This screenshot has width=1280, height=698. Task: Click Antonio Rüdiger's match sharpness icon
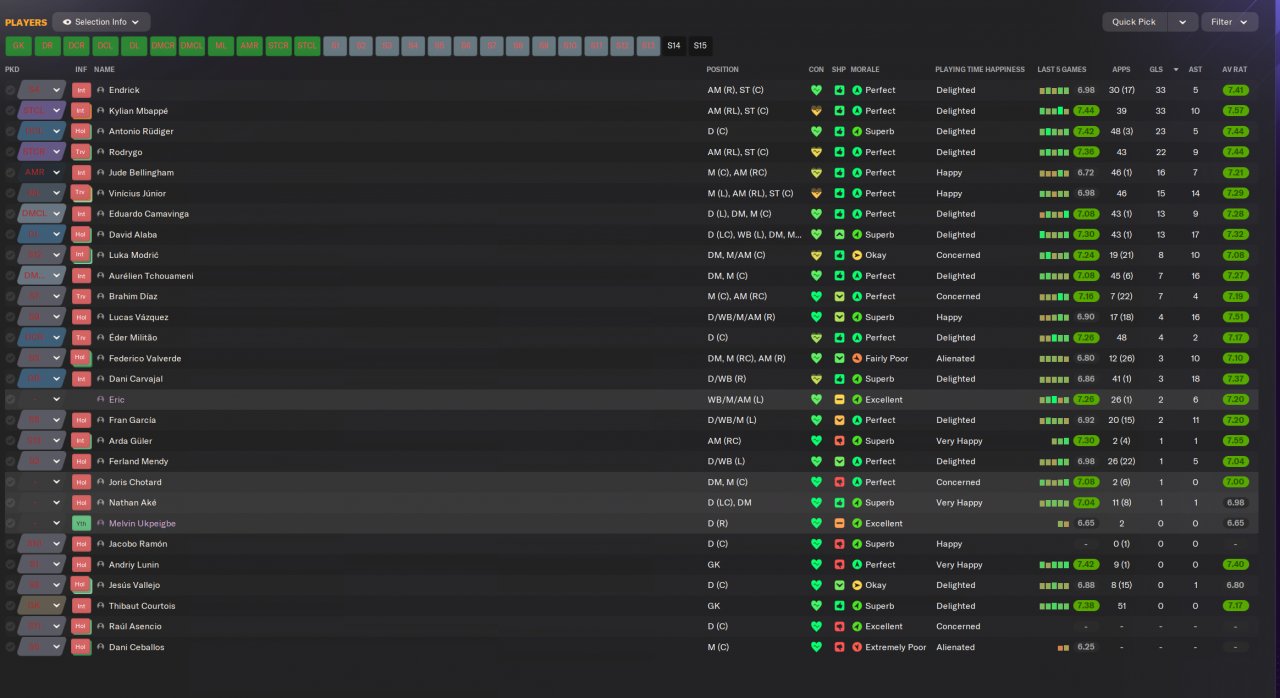(x=839, y=131)
